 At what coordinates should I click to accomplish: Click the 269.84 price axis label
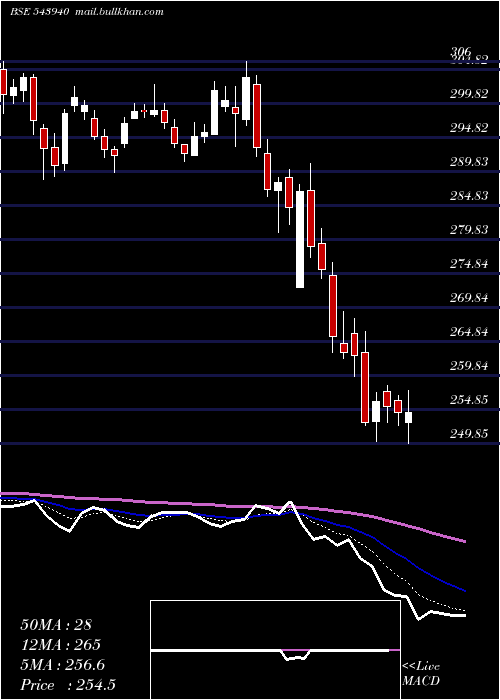pos(469,298)
